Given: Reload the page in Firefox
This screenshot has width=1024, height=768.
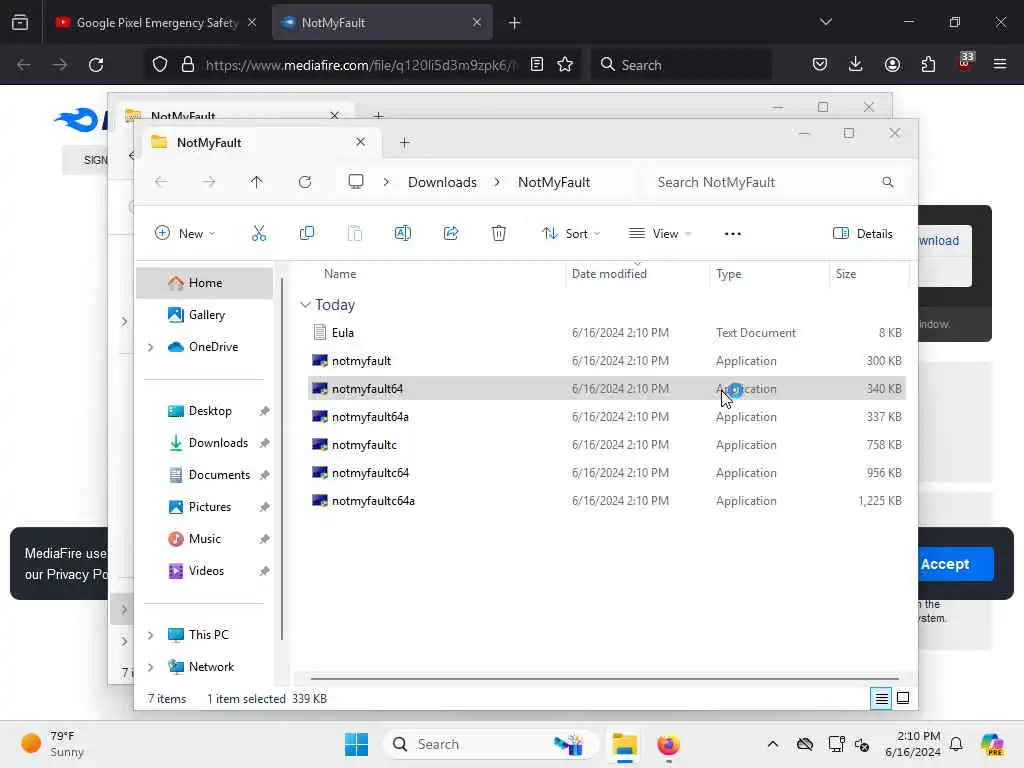Looking at the screenshot, I should [x=96, y=65].
